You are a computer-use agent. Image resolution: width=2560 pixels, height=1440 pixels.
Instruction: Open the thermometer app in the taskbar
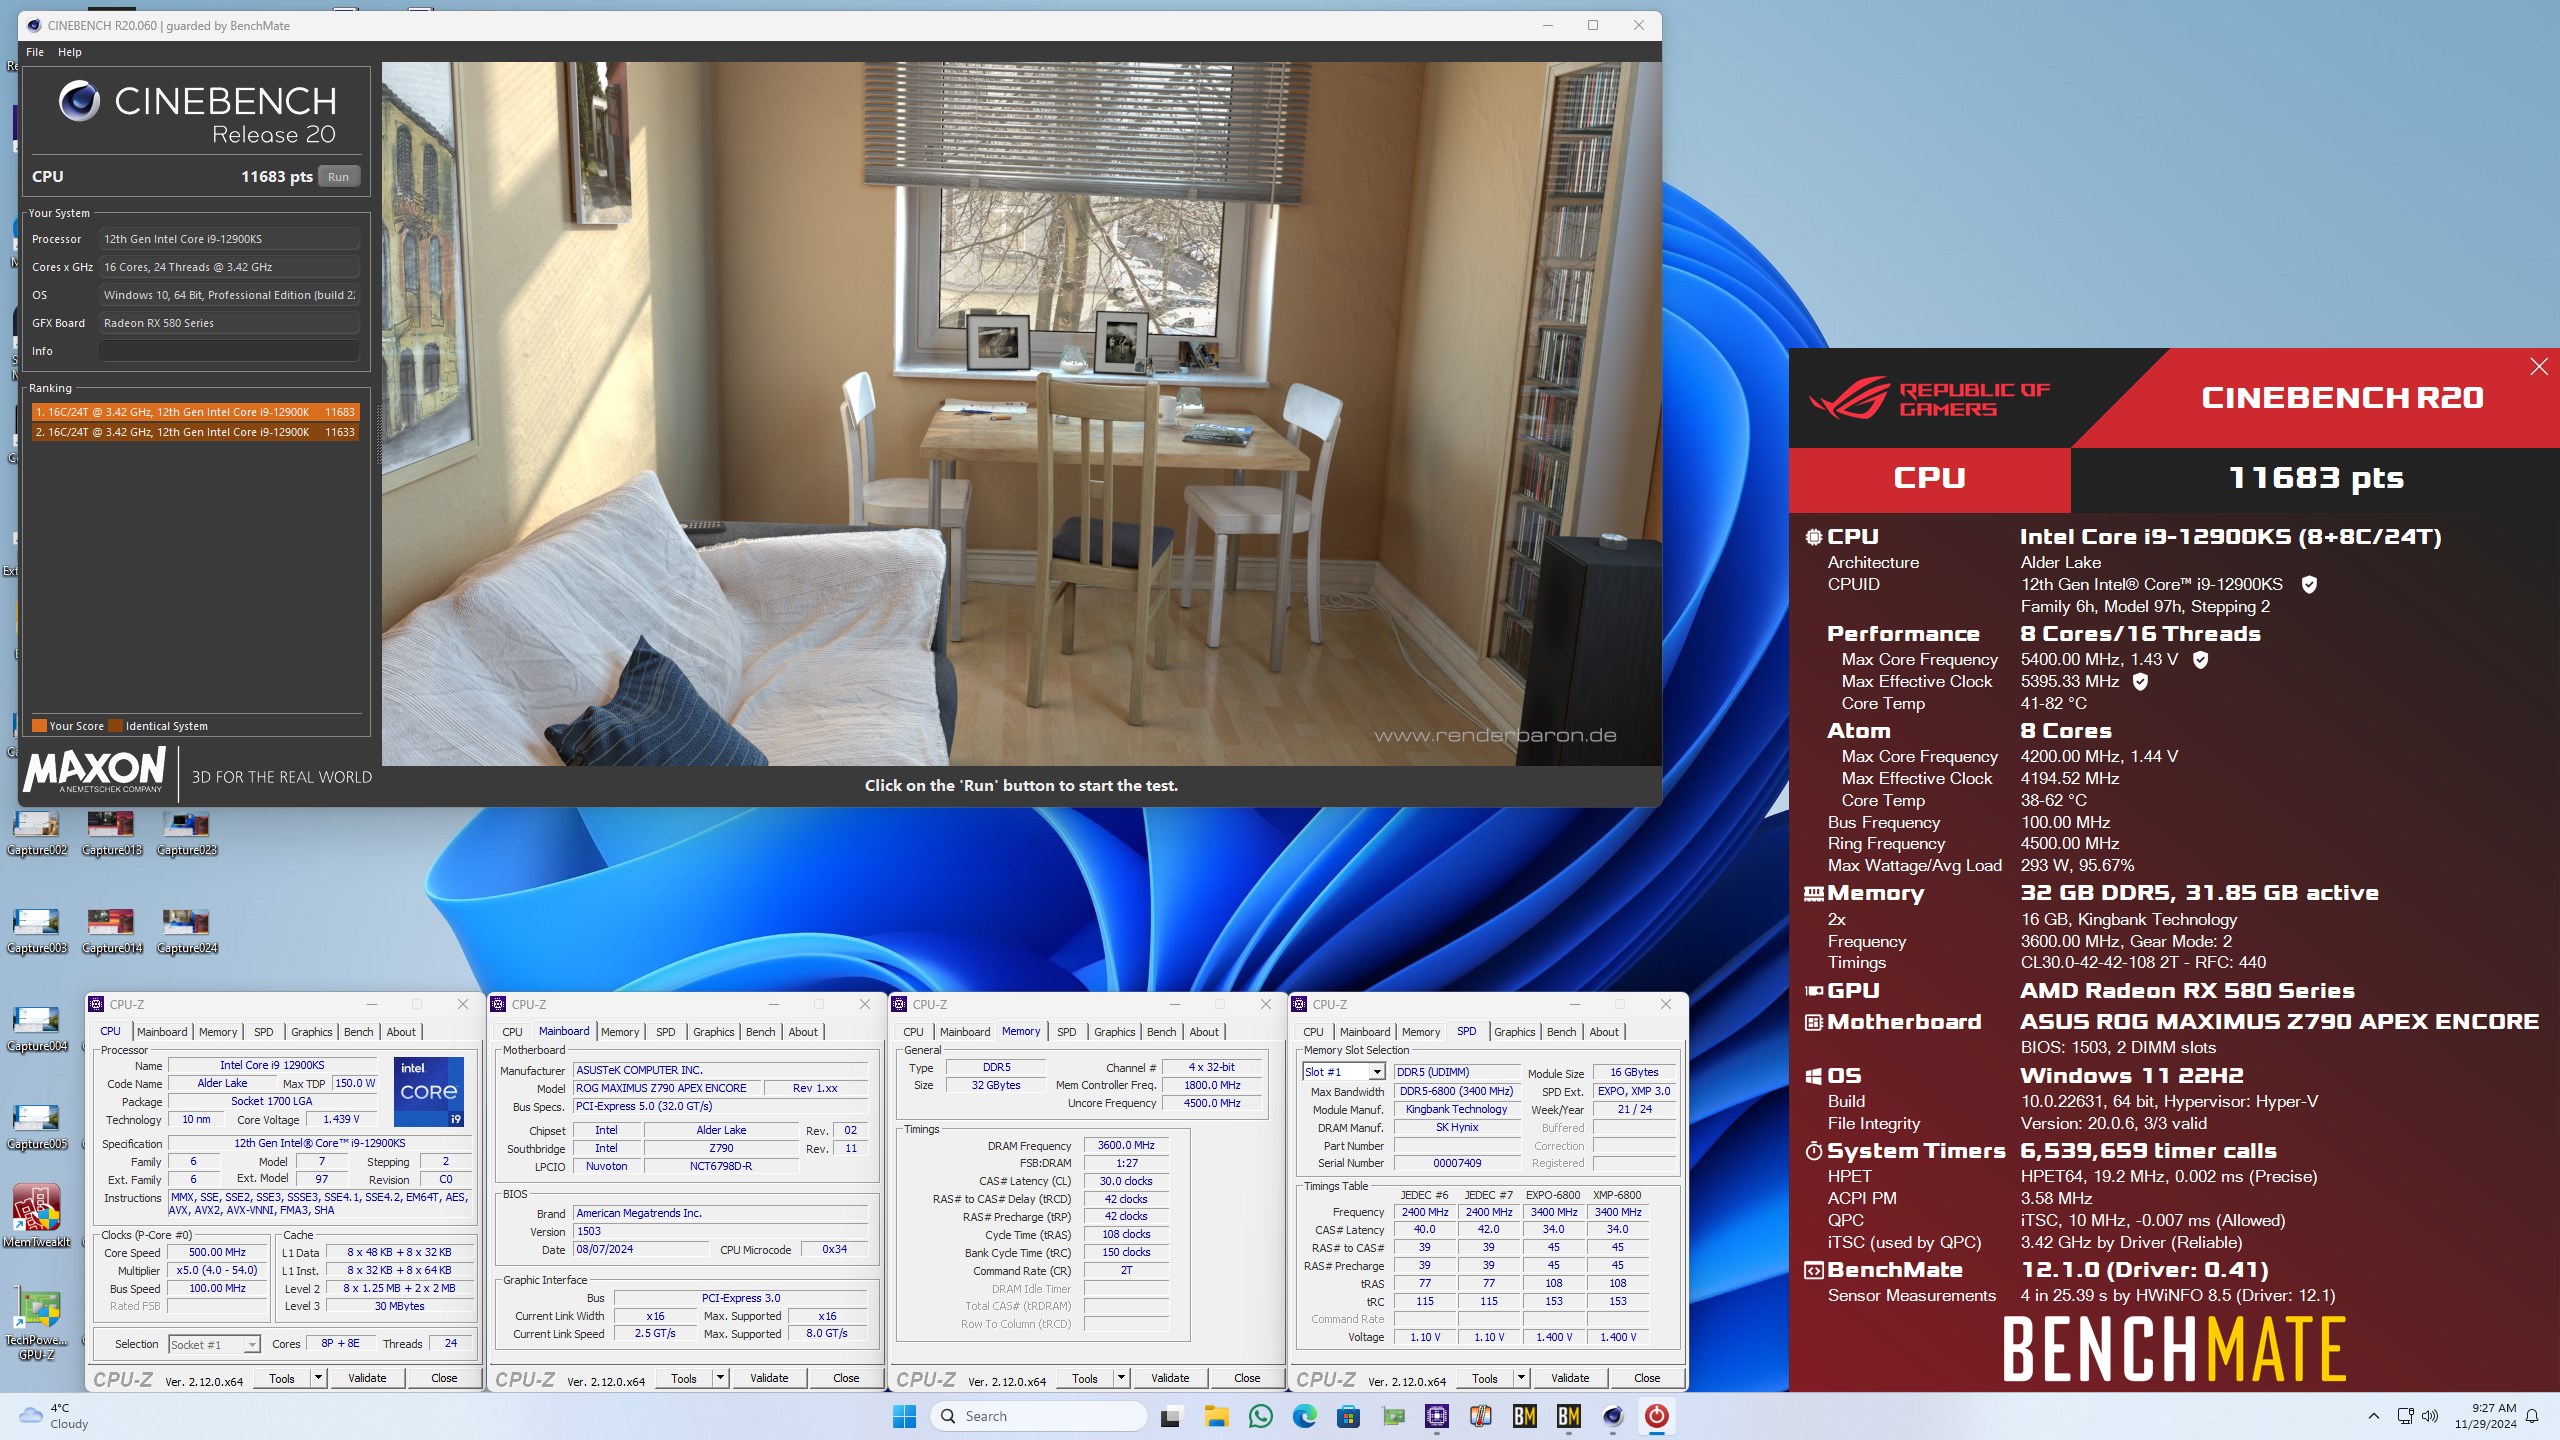click(x=1481, y=1416)
